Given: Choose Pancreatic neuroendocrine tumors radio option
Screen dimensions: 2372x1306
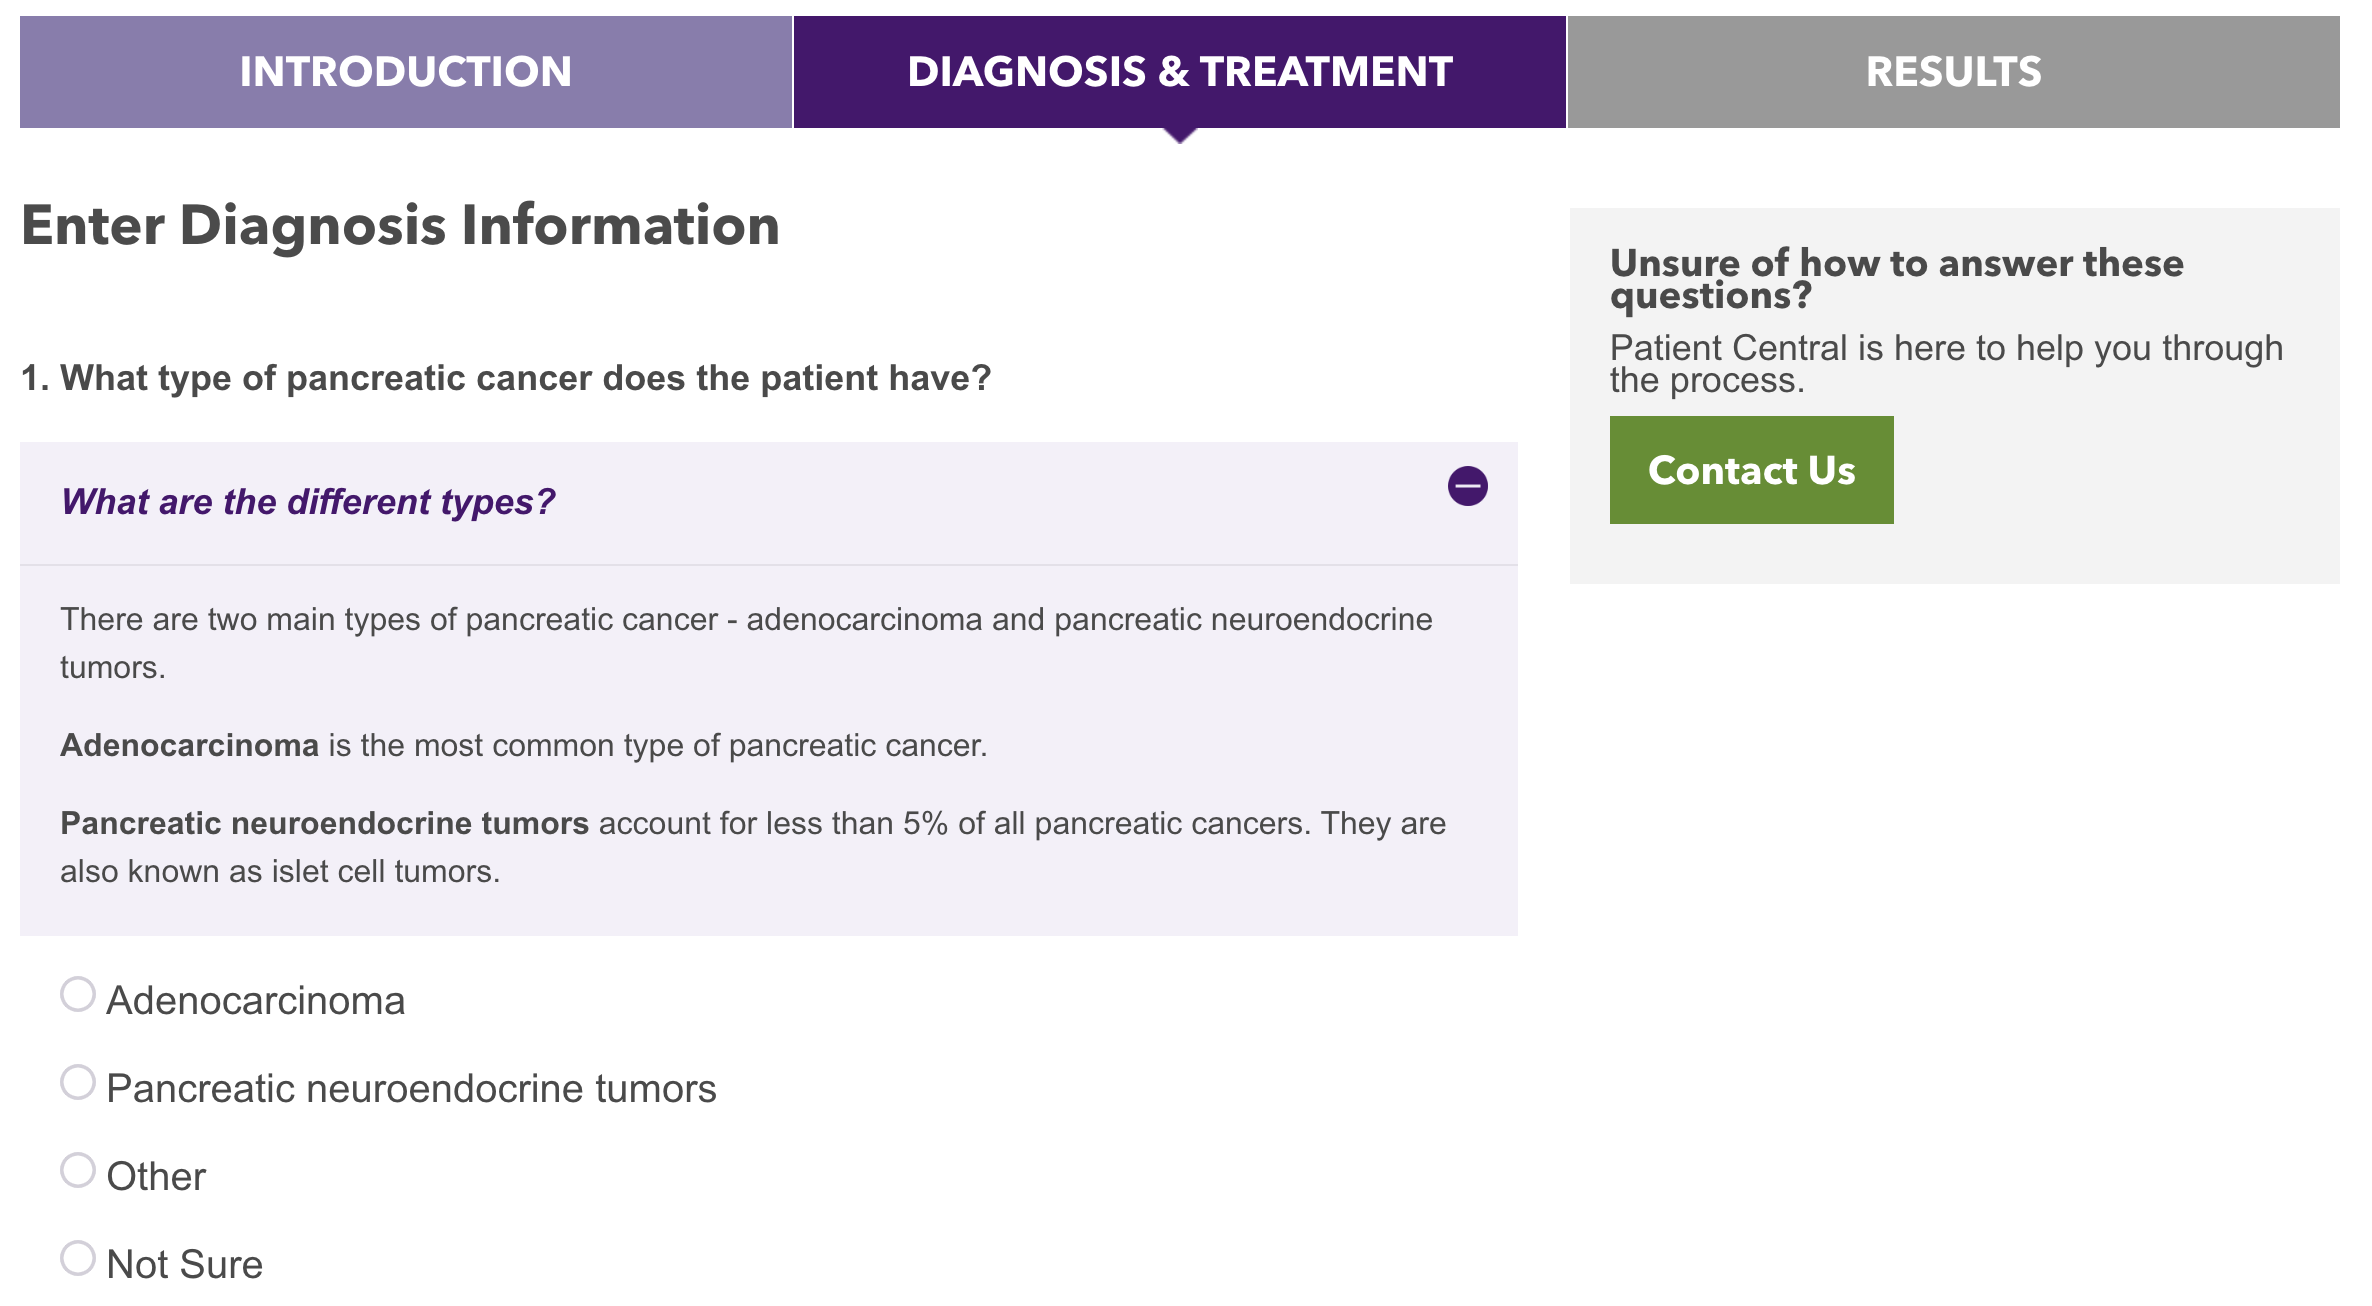Looking at the screenshot, I should click(x=78, y=1083).
